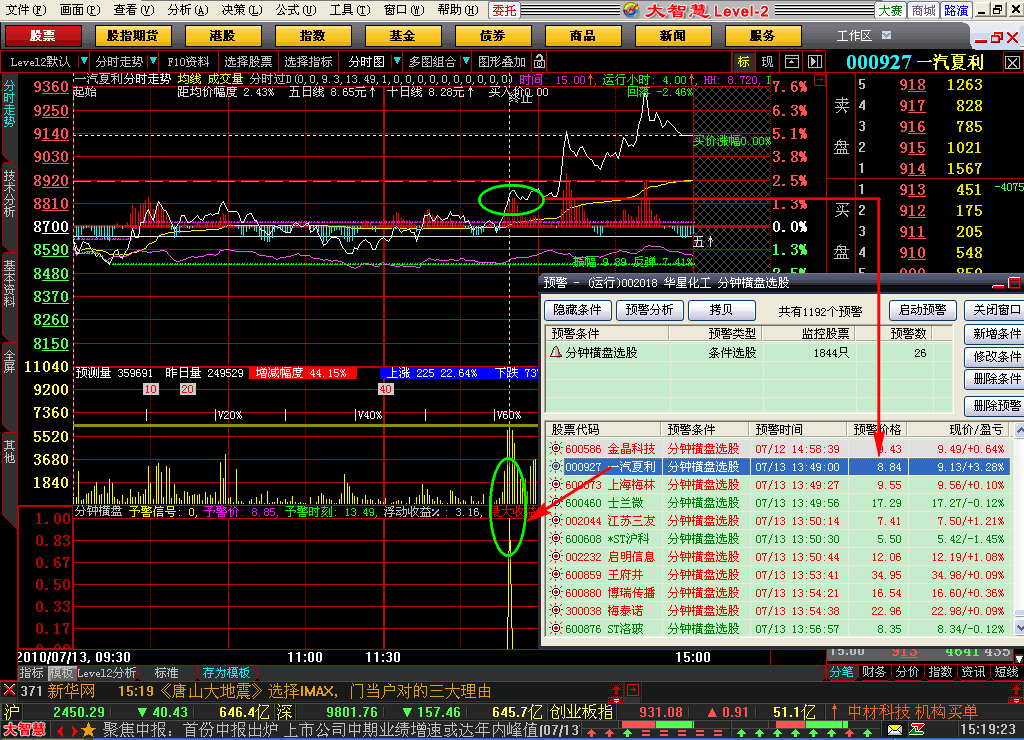Close the news ticker with red X
The width and height of the screenshot is (1024, 740).
pos(9,690)
